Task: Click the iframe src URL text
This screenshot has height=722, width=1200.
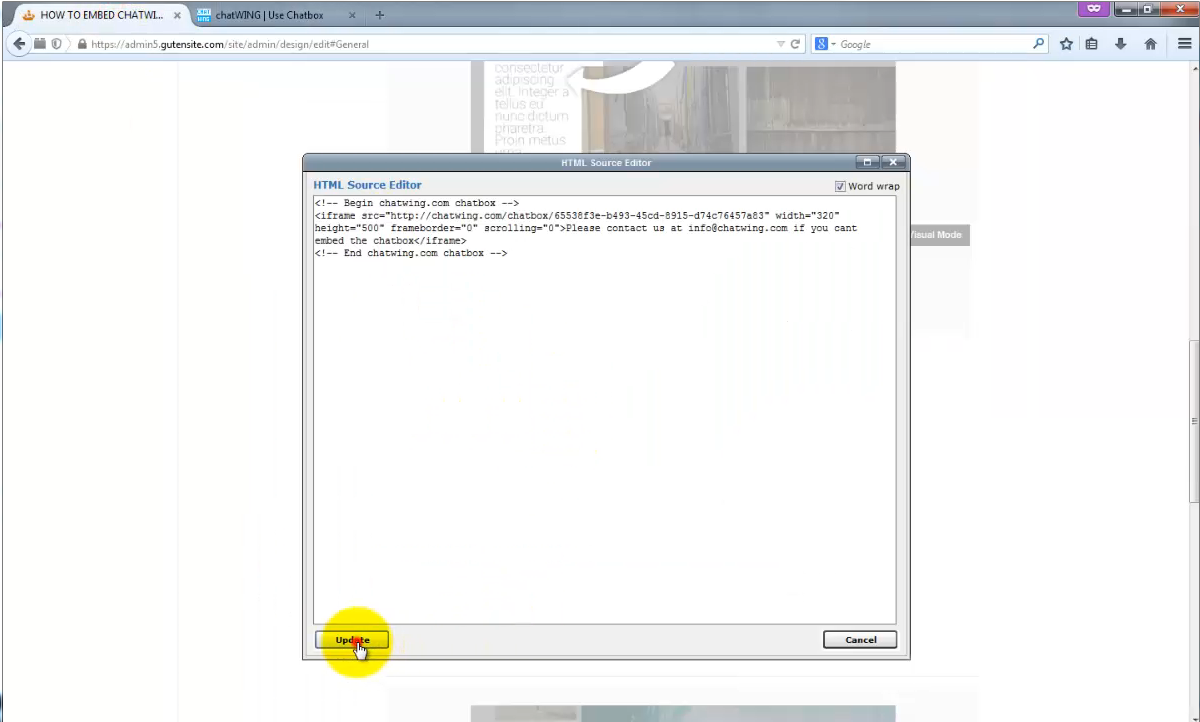Action: (579, 216)
